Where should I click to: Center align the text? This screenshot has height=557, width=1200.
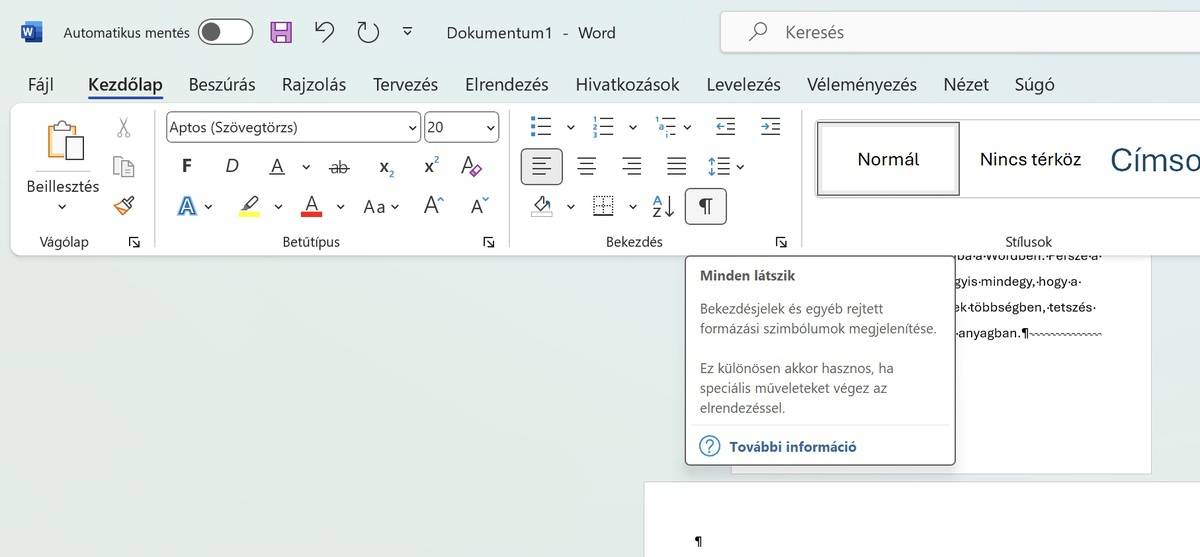click(587, 167)
